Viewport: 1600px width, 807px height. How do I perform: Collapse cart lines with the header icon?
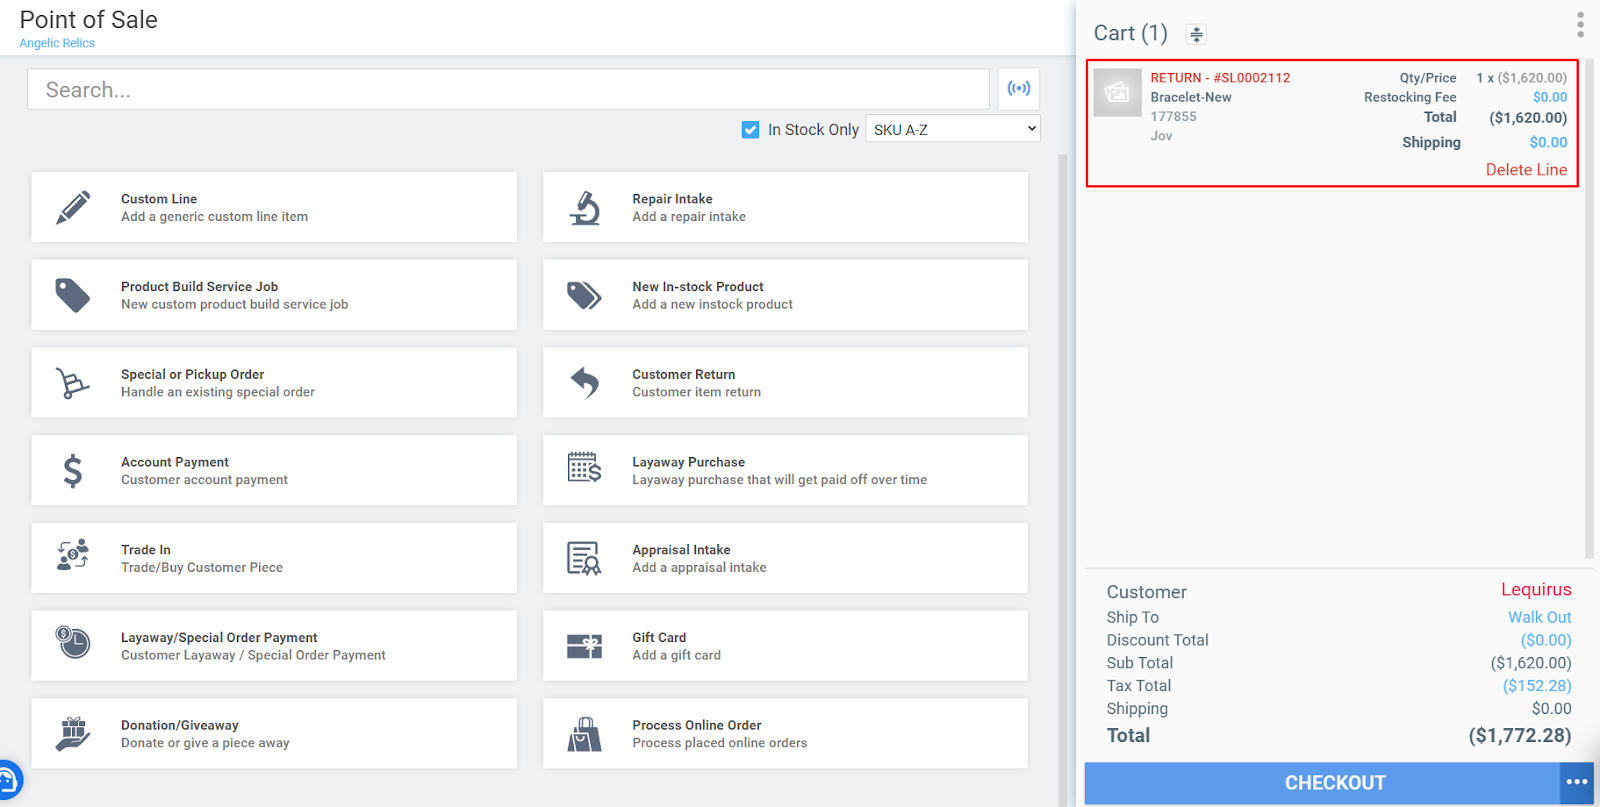(x=1196, y=34)
